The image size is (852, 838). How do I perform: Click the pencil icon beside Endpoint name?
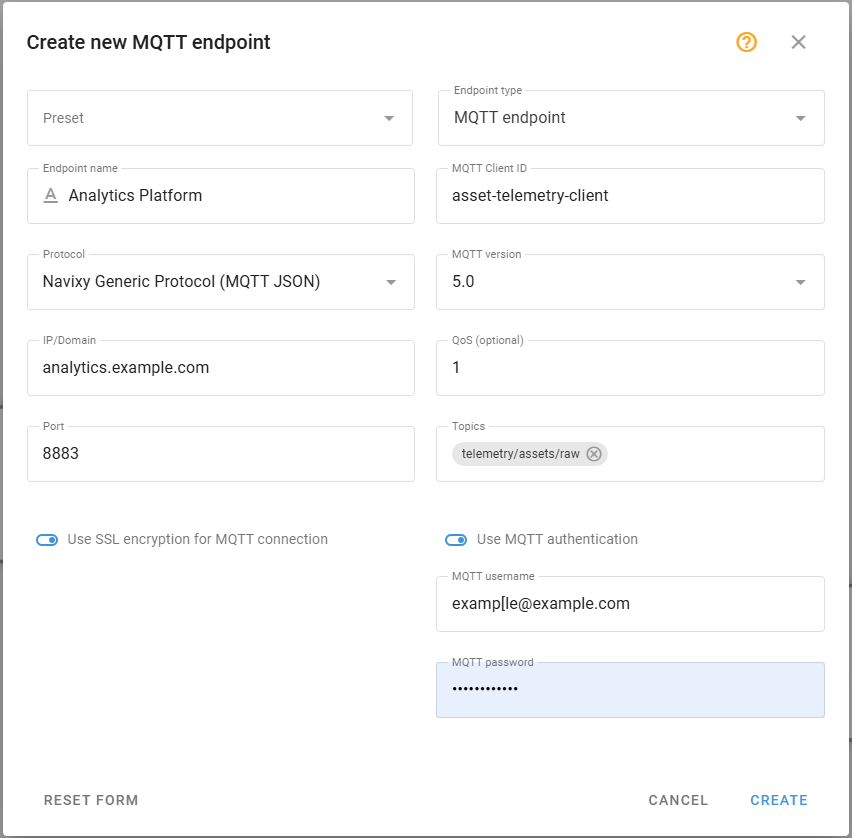[50, 195]
